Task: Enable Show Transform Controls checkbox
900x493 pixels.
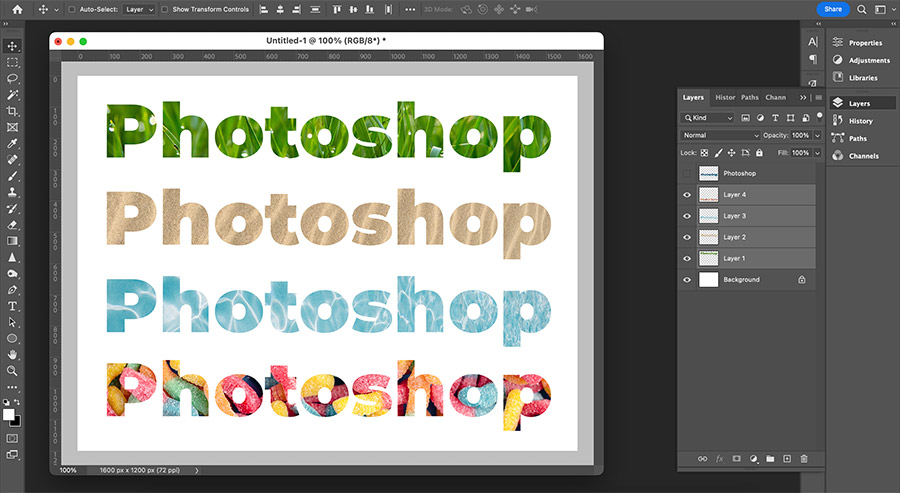Action: click(x=165, y=9)
